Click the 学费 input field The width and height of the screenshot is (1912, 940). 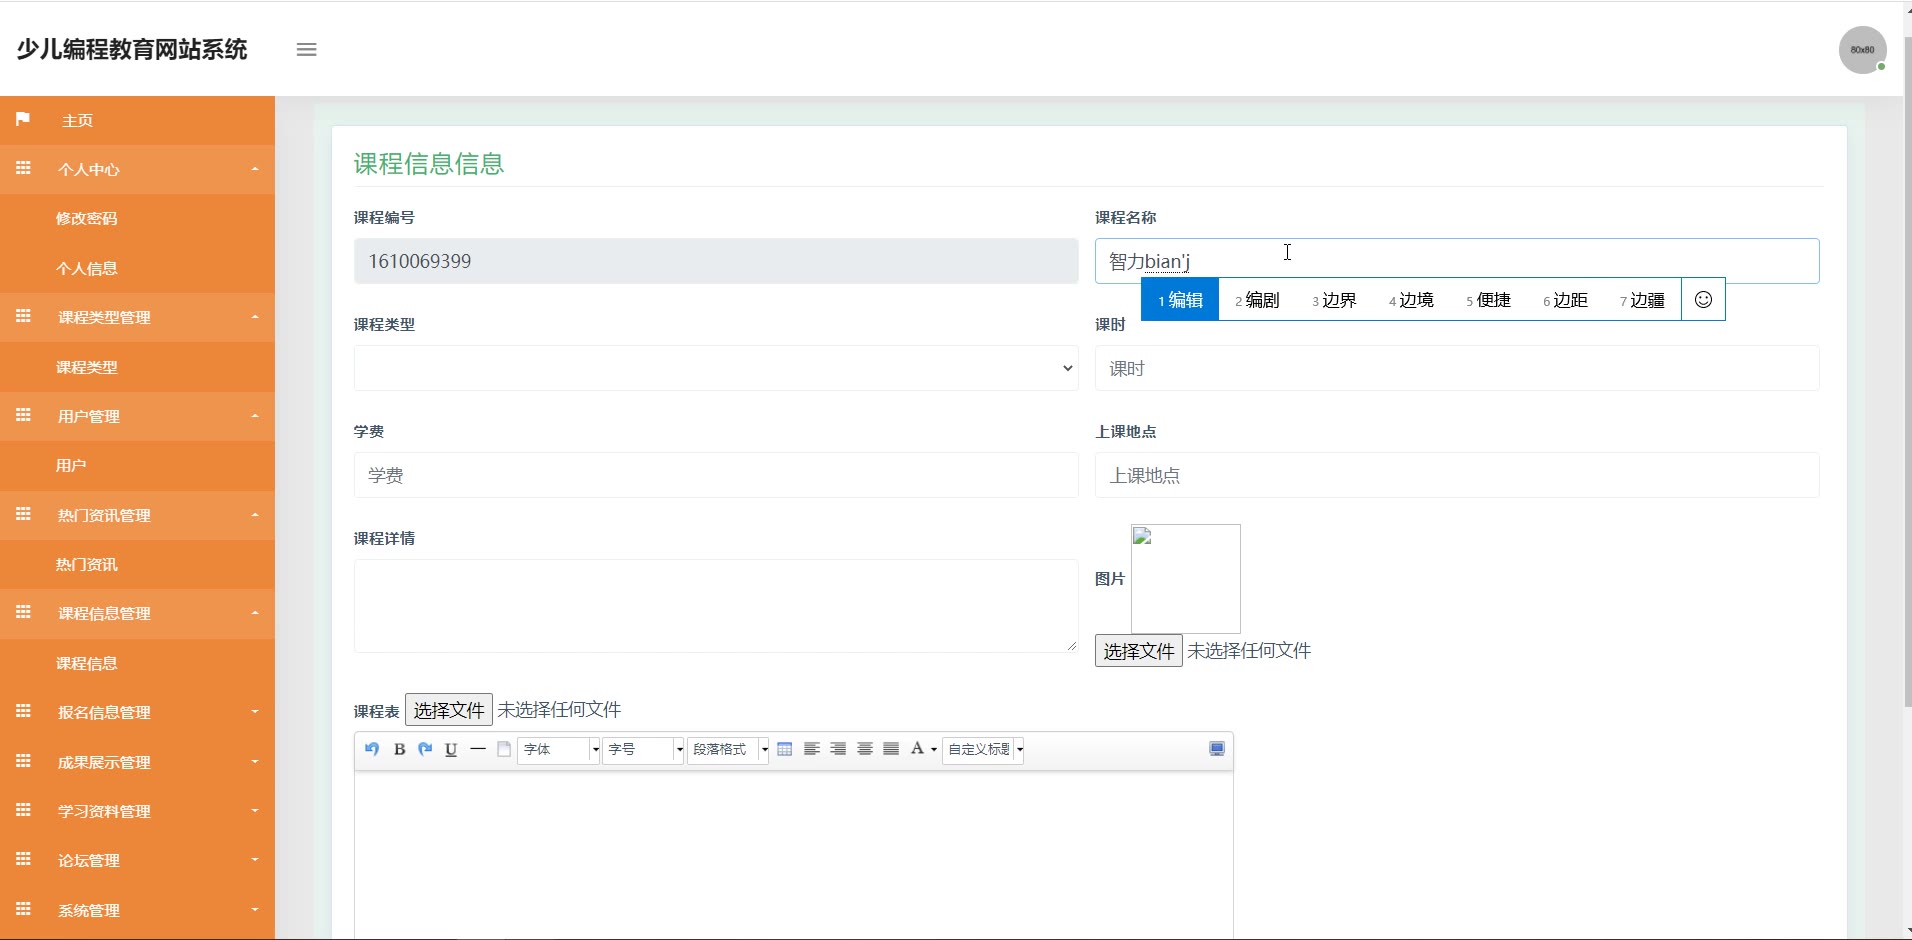pos(716,475)
